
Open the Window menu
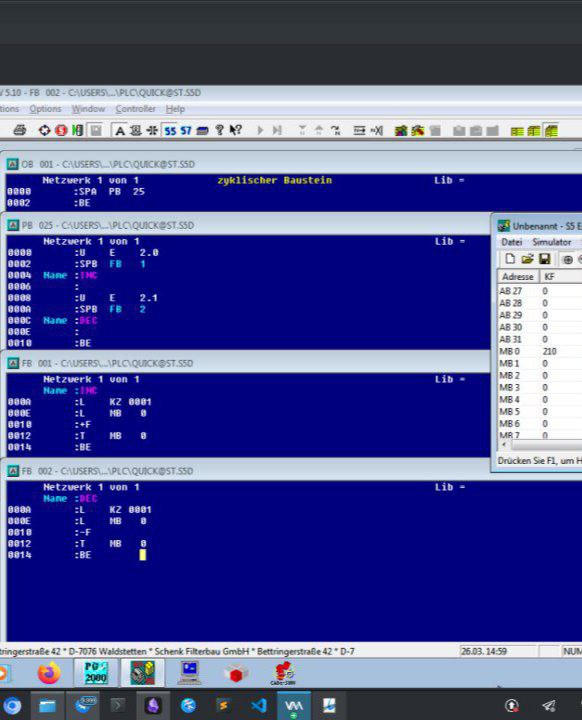(88, 109)
